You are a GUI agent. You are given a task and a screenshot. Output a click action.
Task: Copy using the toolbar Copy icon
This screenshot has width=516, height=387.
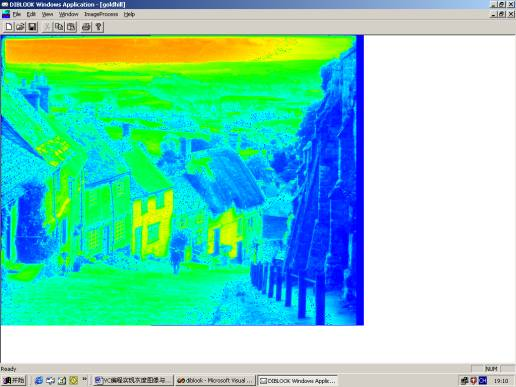59,27
